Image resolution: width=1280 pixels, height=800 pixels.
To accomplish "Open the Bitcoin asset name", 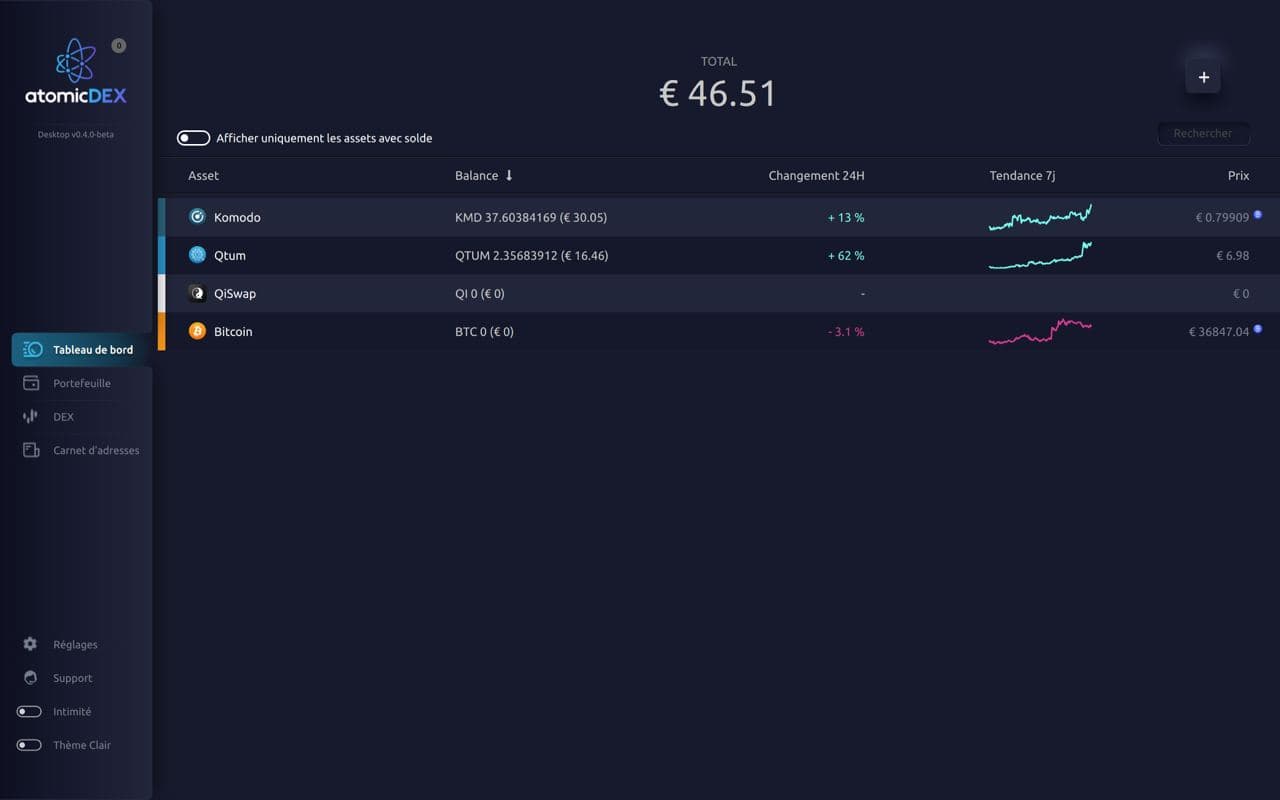I will (x=233, y=331).
